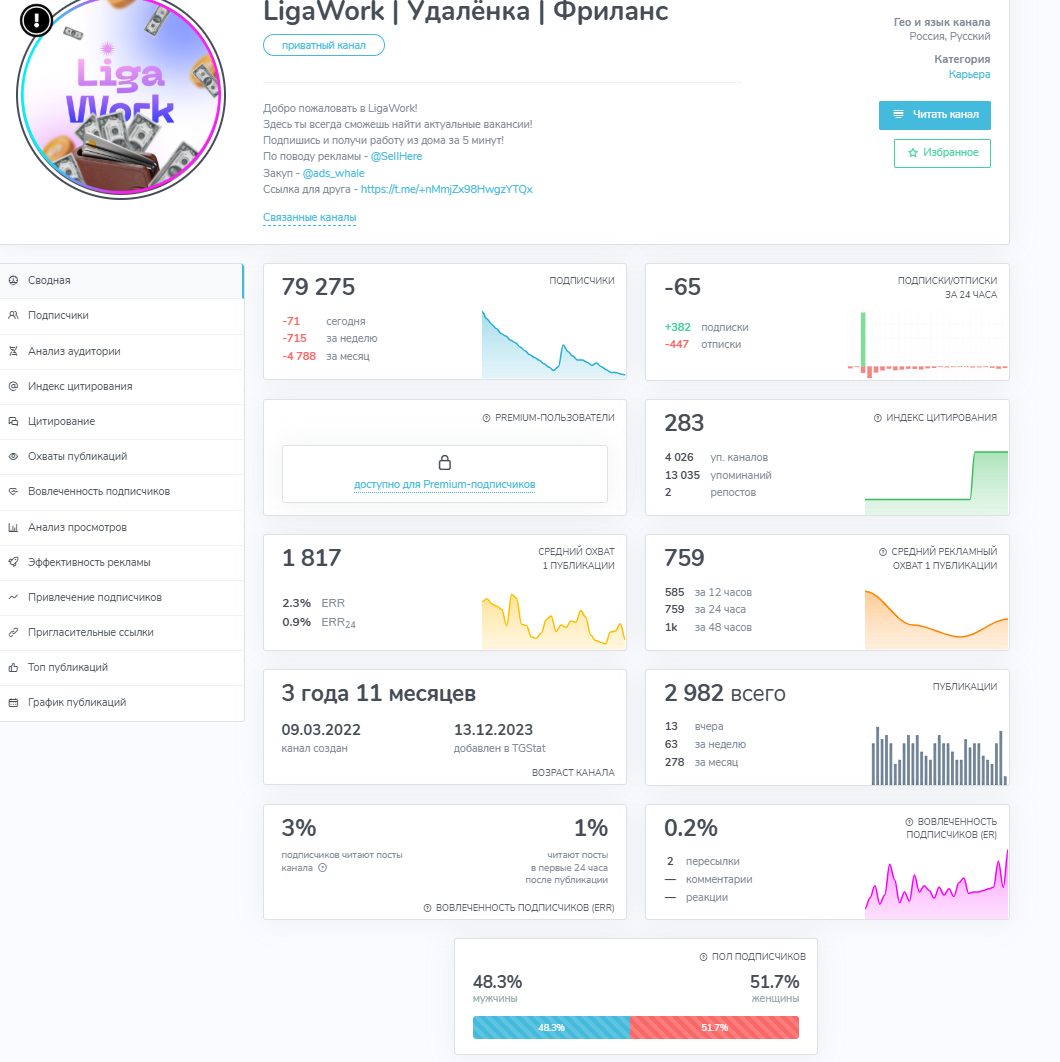Click the info icon beside Средний рекламный охват

(883, 552)
